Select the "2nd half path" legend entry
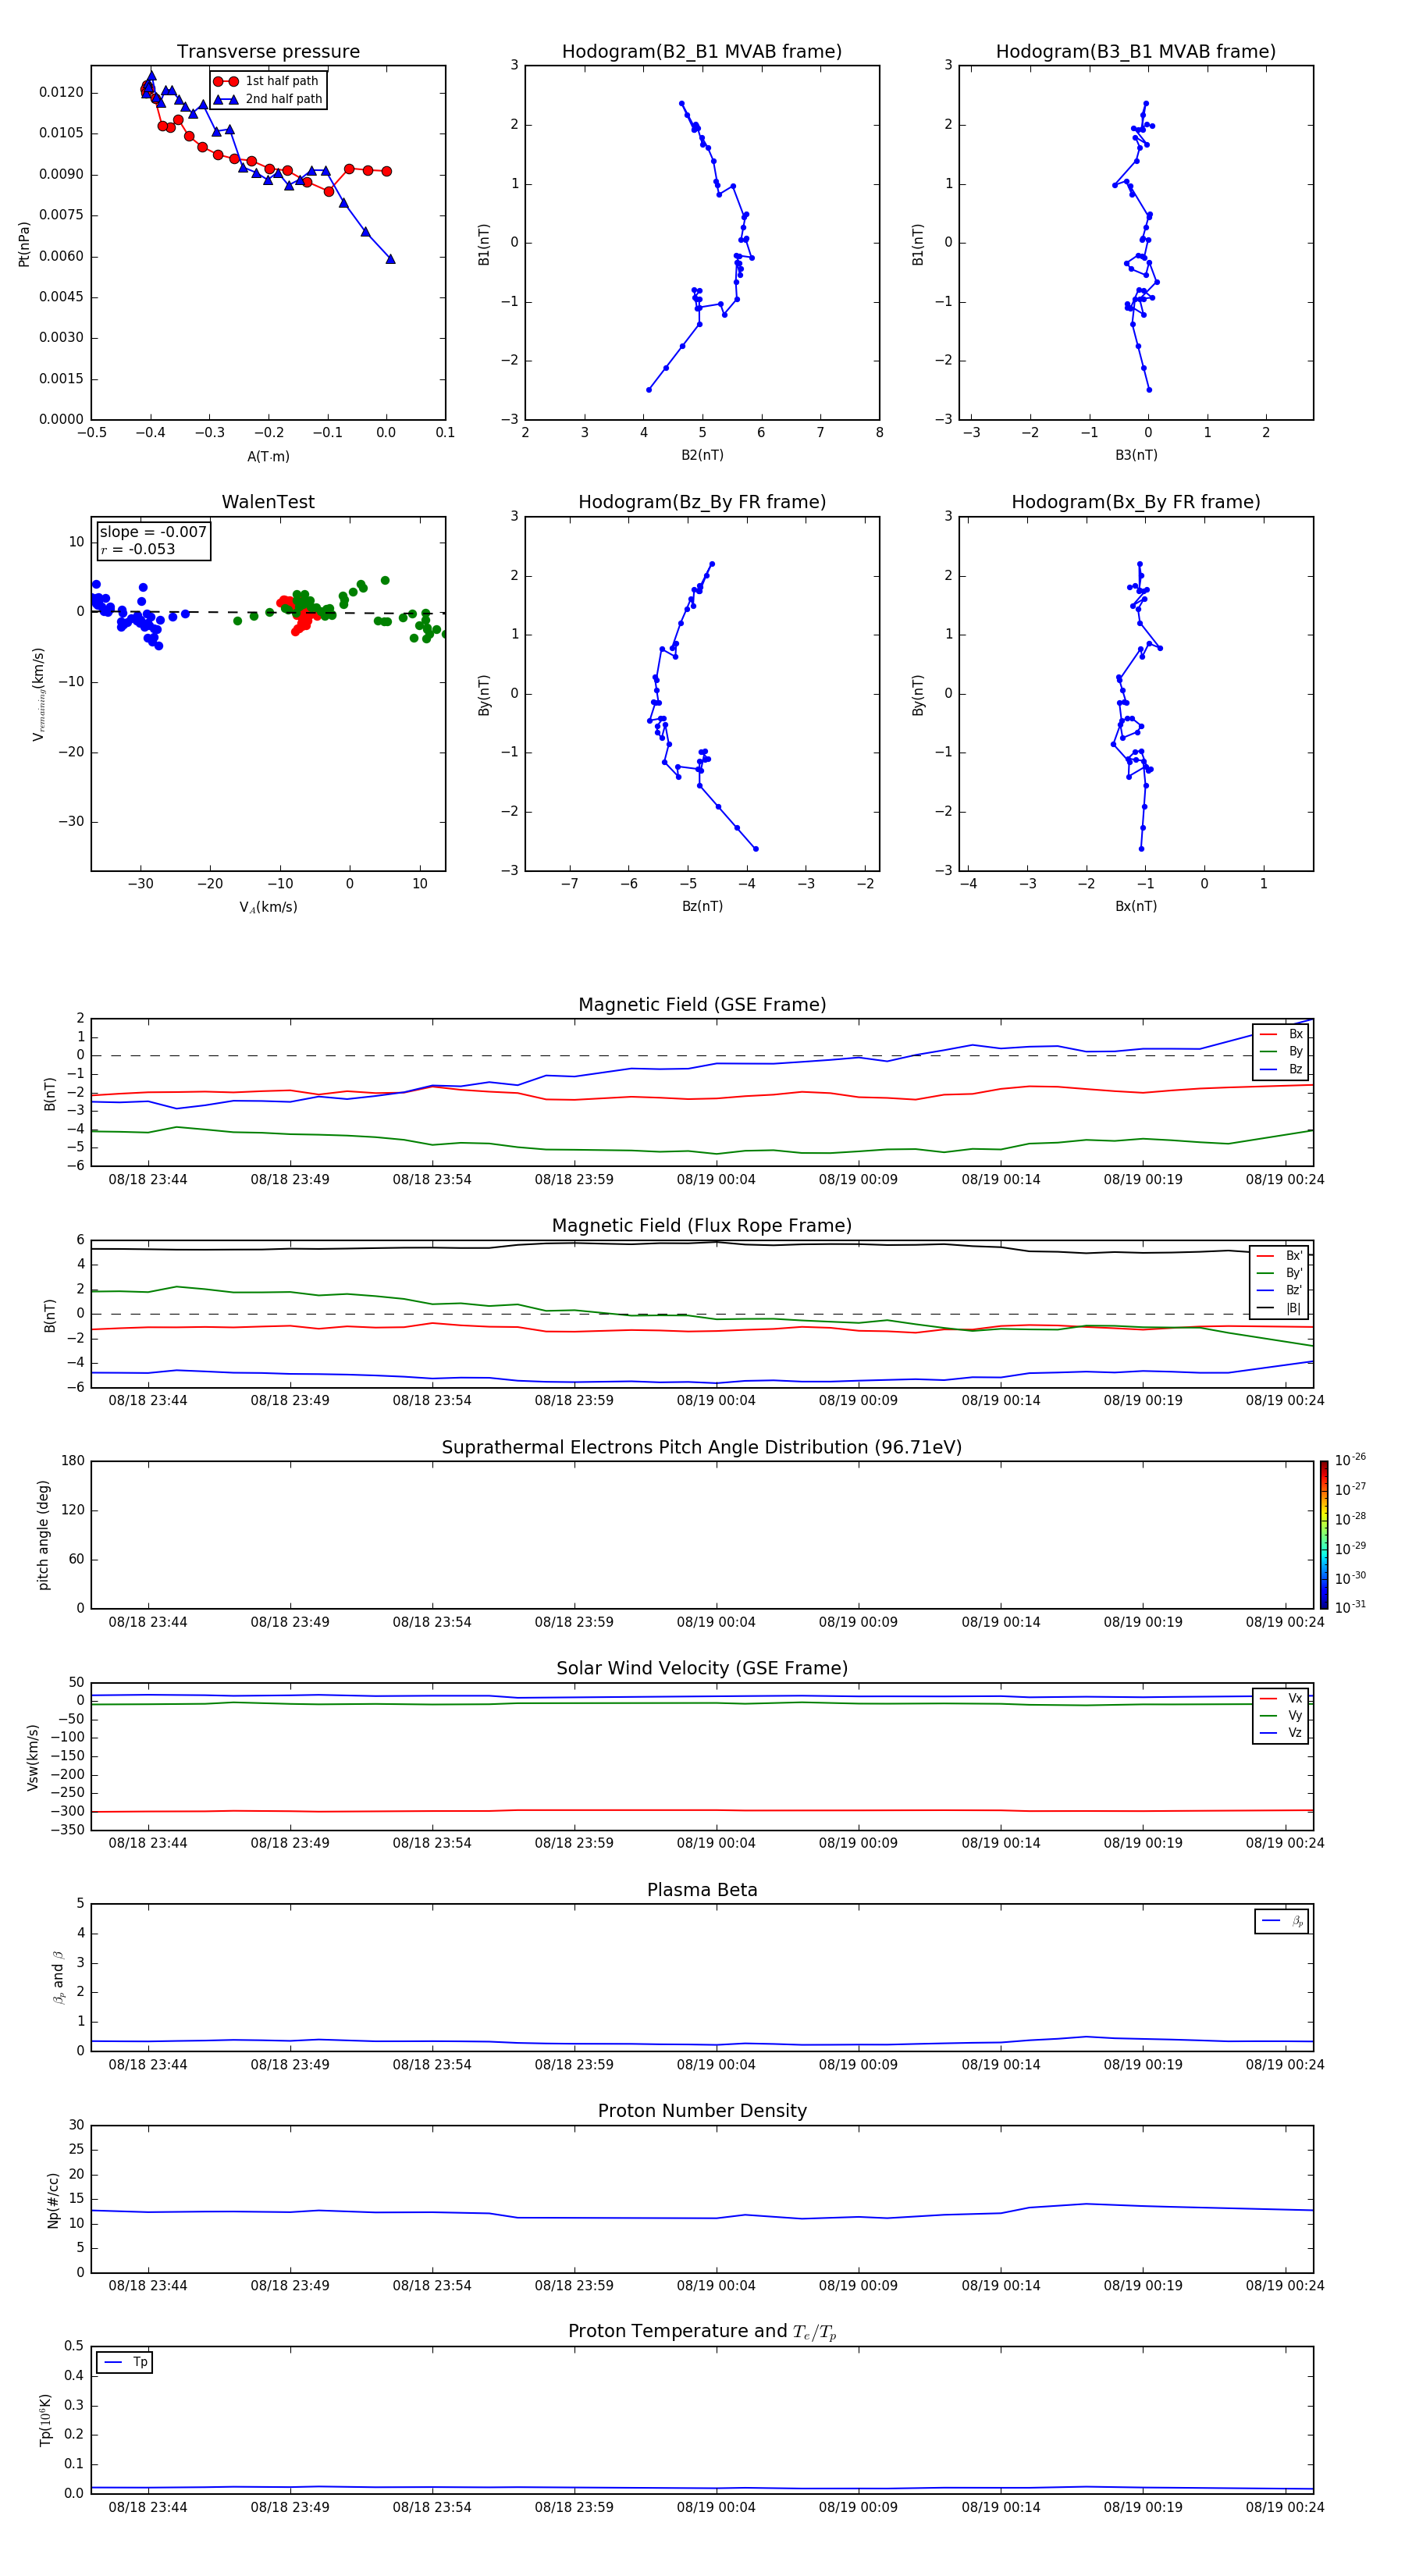Image resolution: width=1405 pixels, height=2576 pixels. pyautogui.click(x=269, y=99)
